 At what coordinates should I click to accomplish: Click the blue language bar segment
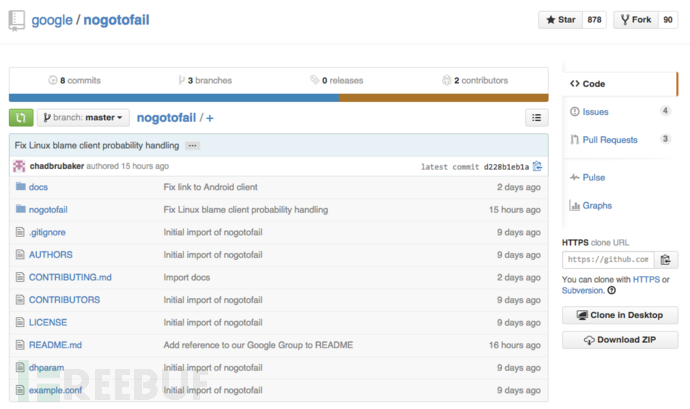pyautogui.click(x=174, y=98)
